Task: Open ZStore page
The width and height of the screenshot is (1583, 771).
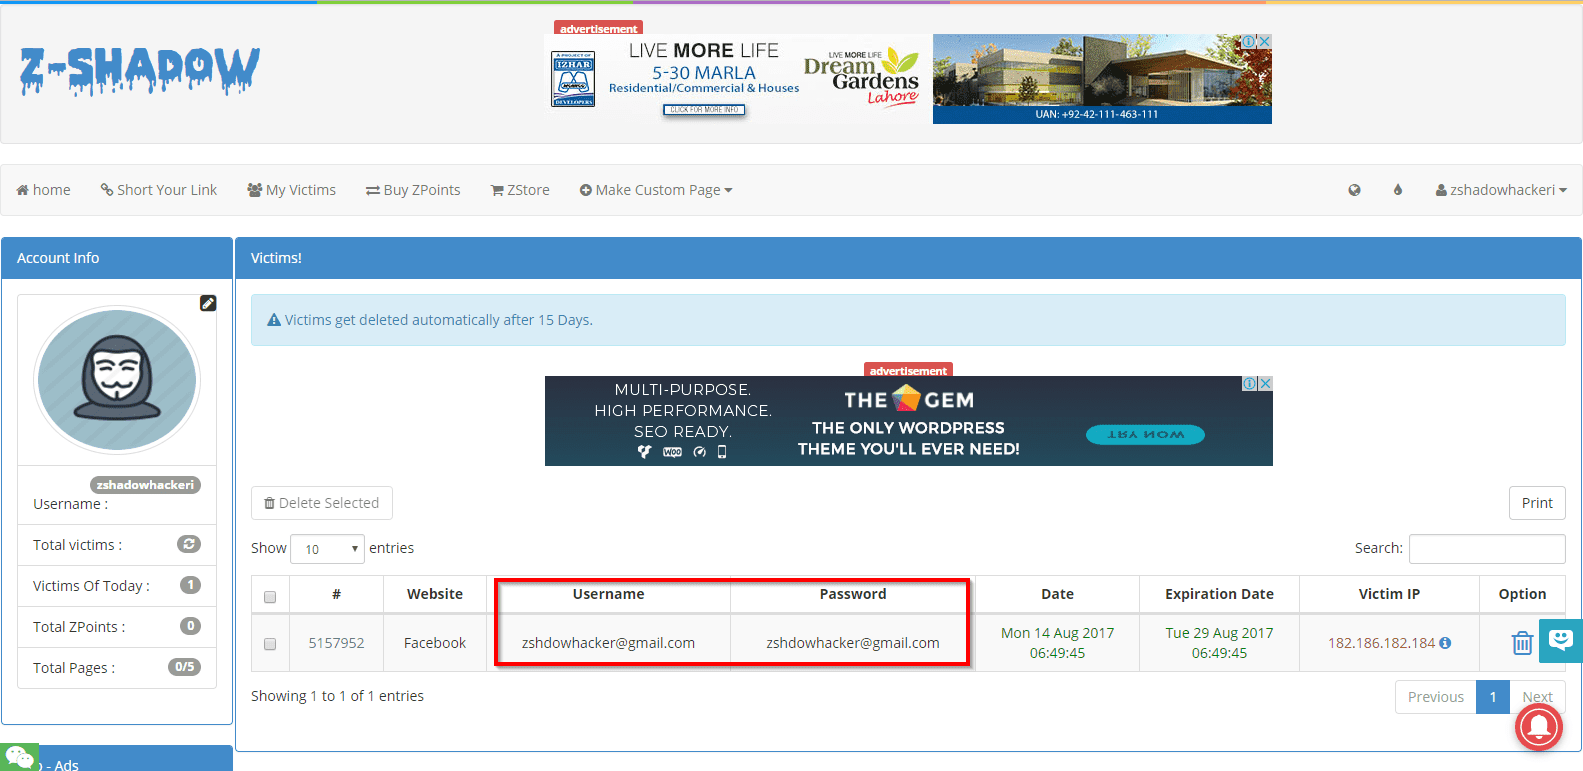Action: [x=520, y=190]
